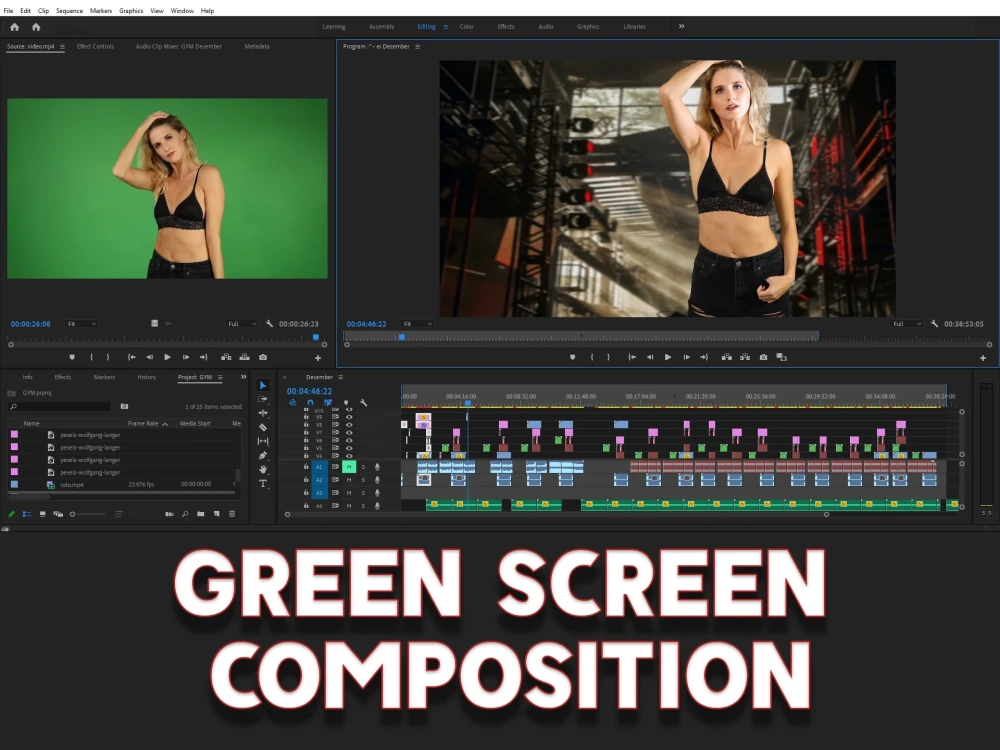The width and height of the screenshot is (1000, 750).
Task: Open the Full playback resolution dropdown
Action: 906,323
